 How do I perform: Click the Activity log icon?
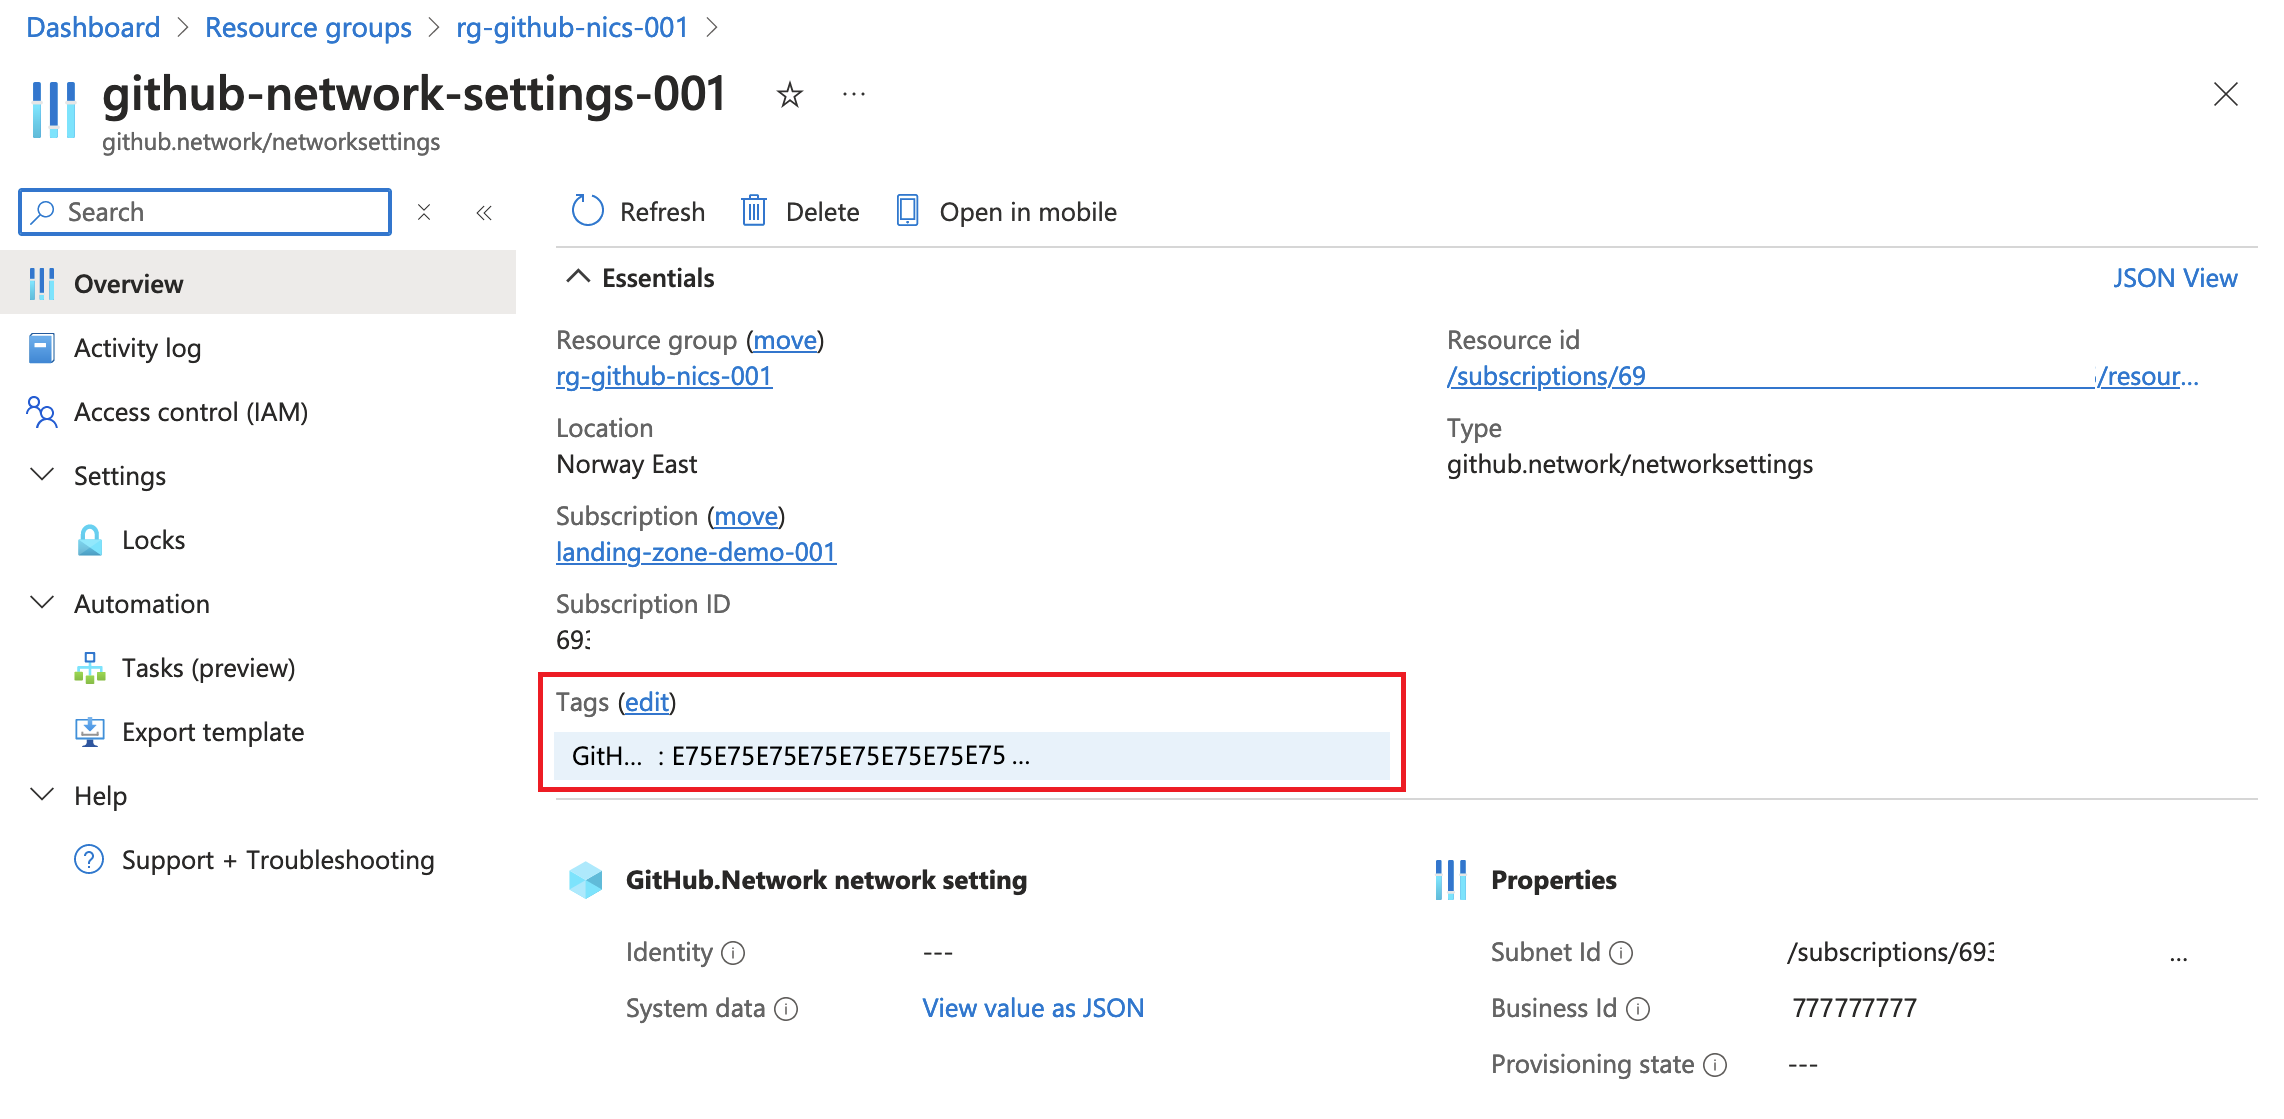(x=42, y=348)
